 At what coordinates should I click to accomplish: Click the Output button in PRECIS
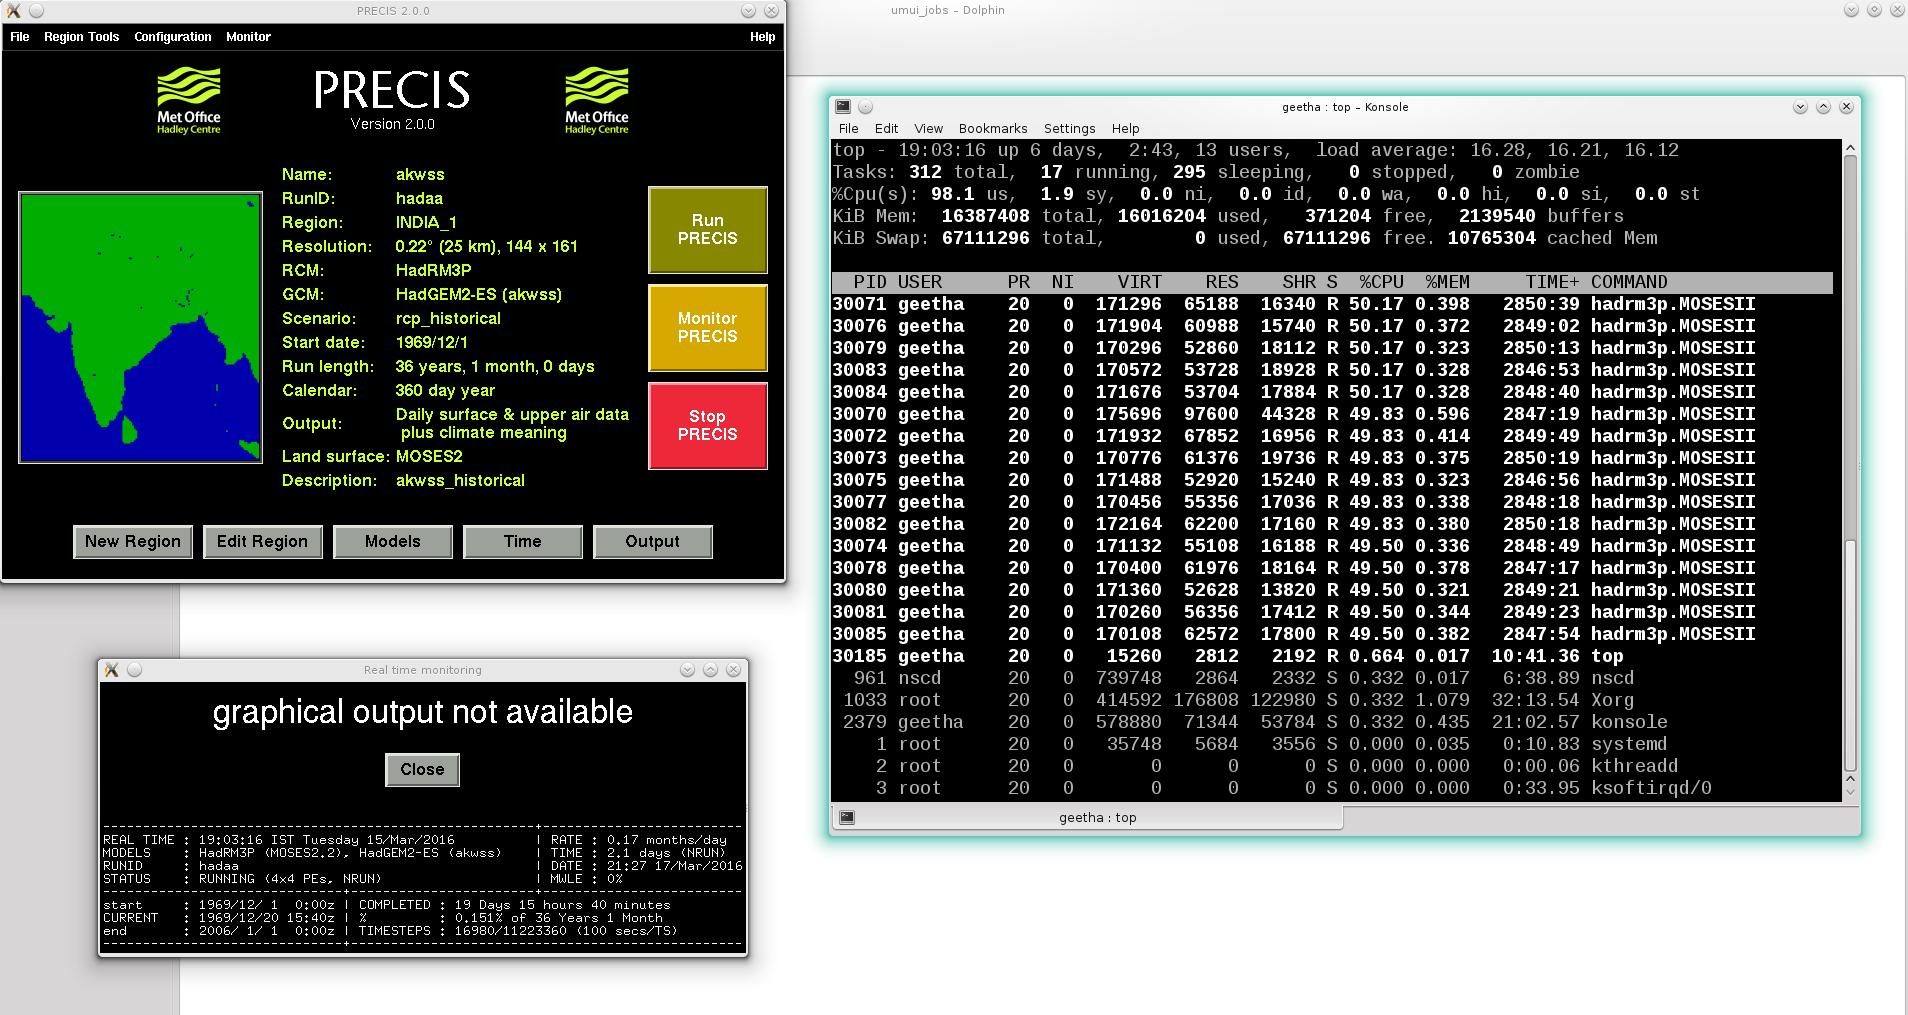pyautogui.click(x=653, y=542)
